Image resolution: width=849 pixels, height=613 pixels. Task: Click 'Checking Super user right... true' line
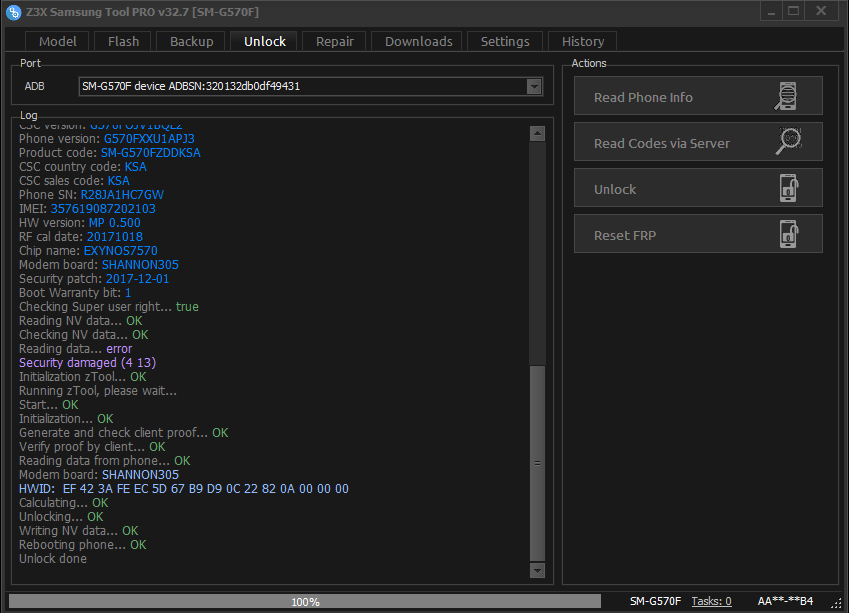click(109, 307)
